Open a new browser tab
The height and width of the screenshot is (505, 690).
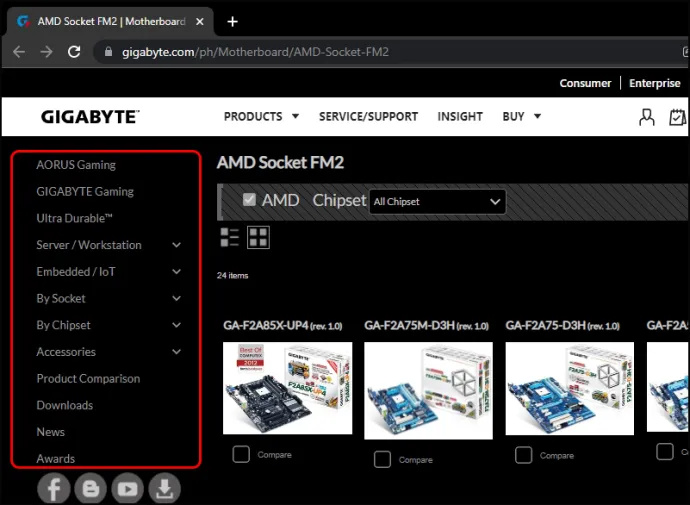point(232,21)
